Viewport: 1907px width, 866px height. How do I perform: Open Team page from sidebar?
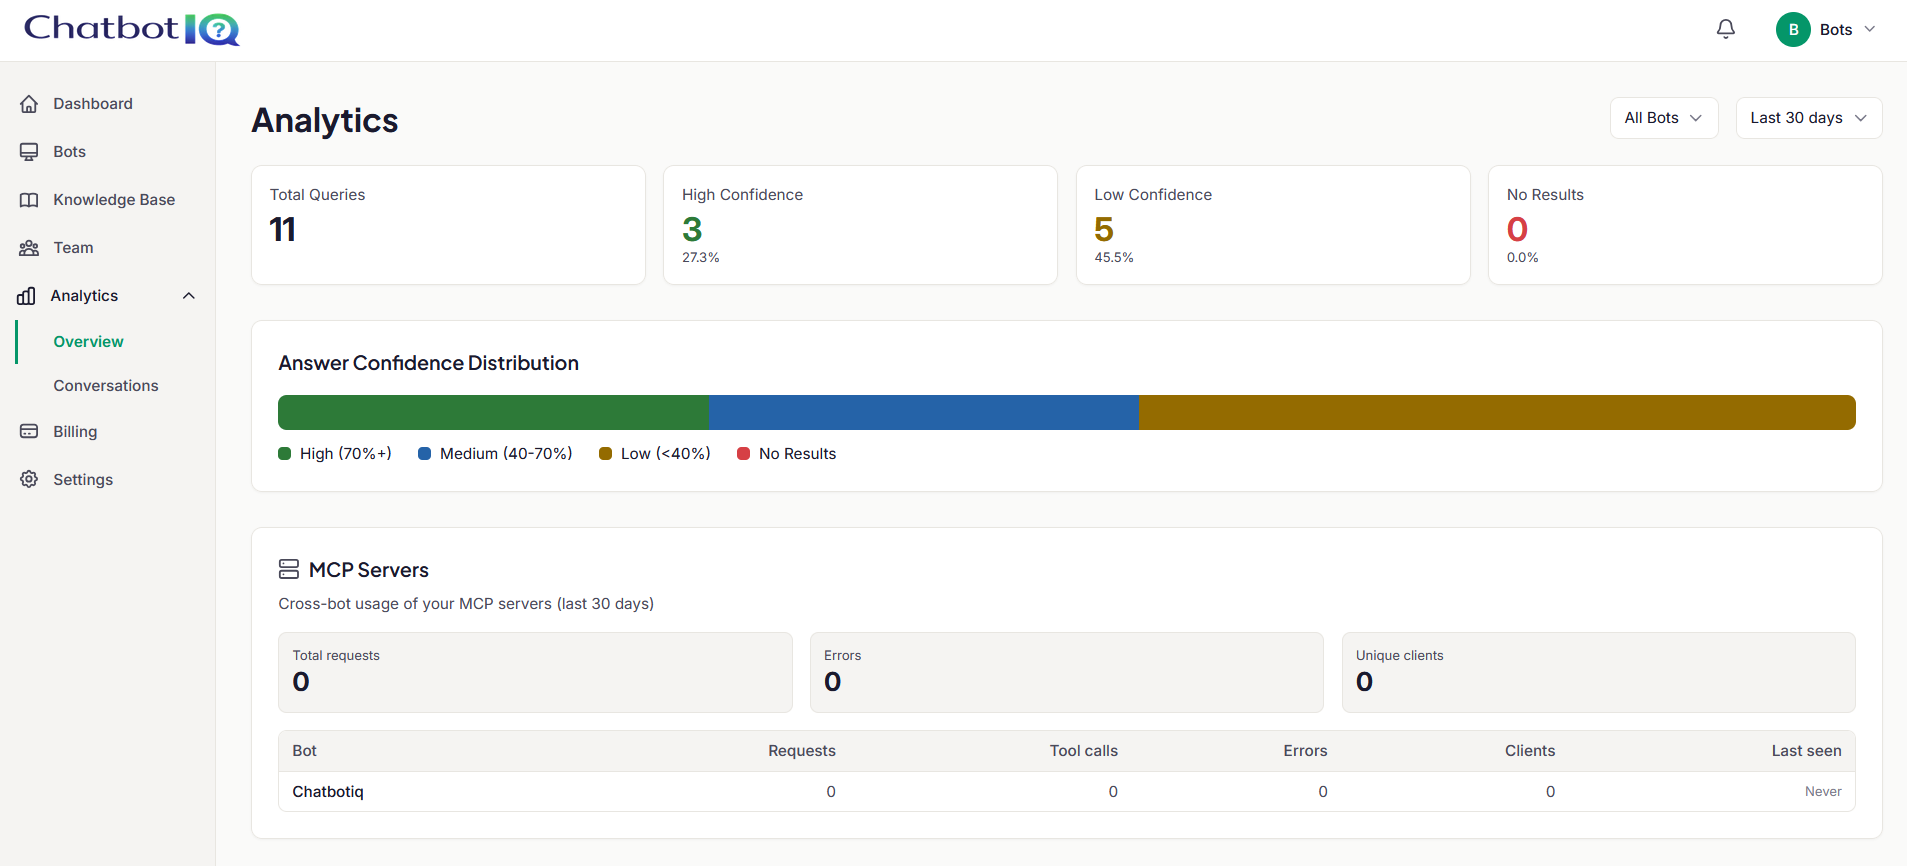[x=73, y=248]
